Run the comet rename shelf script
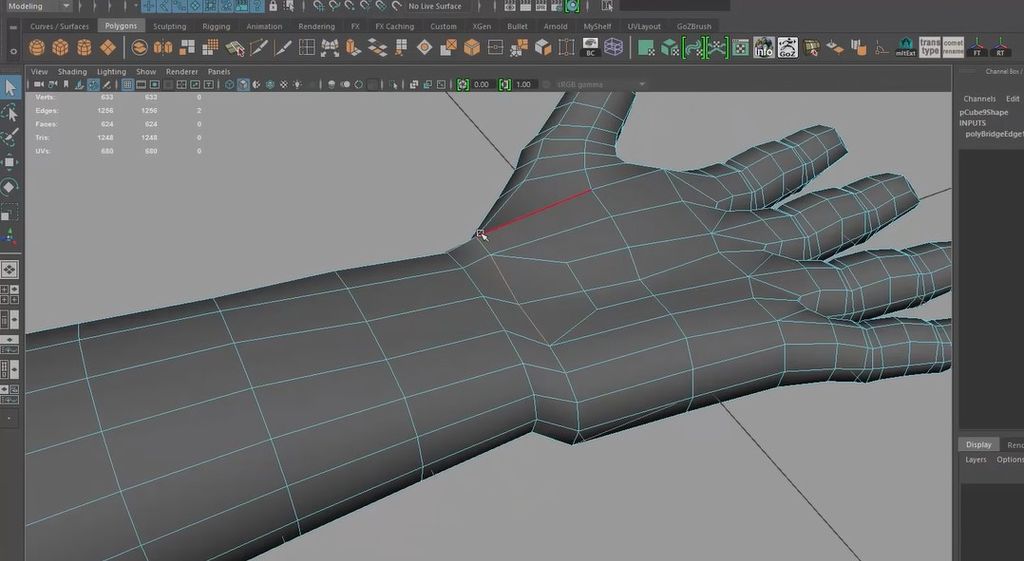Viewport: 1024px width, 561px height. [x=953, y=48]
